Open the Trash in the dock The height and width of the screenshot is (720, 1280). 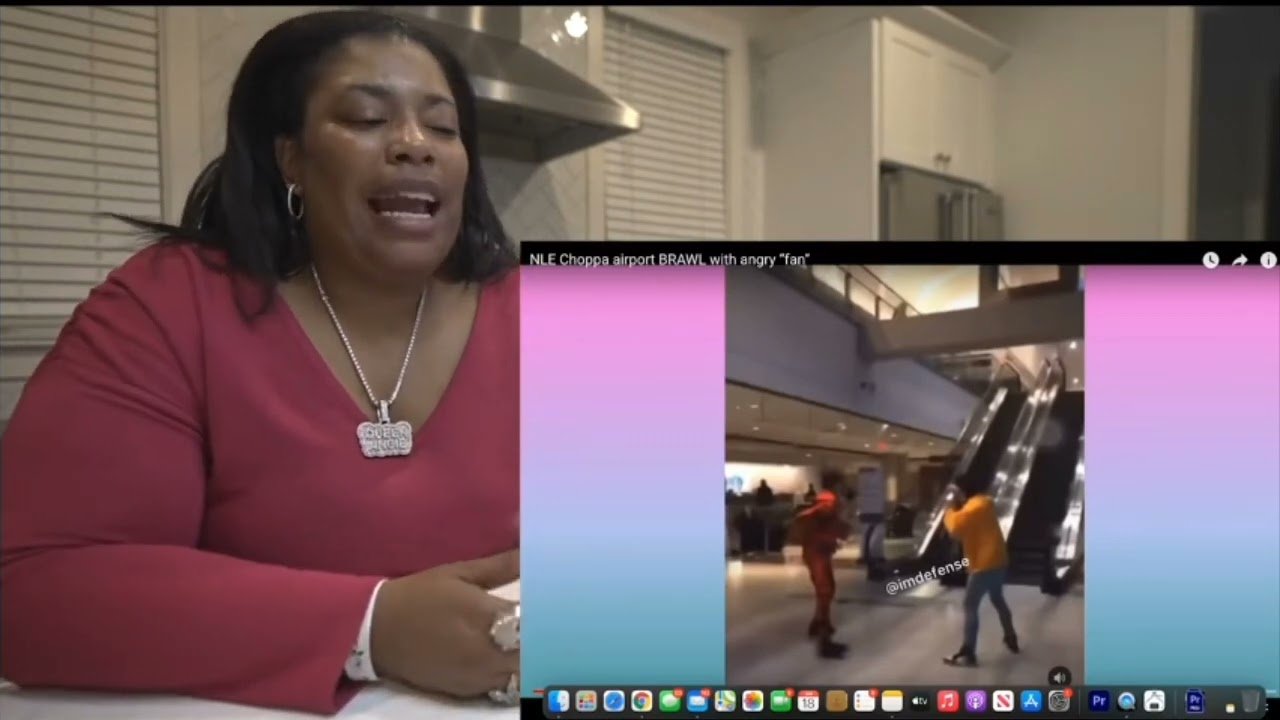1251,701
